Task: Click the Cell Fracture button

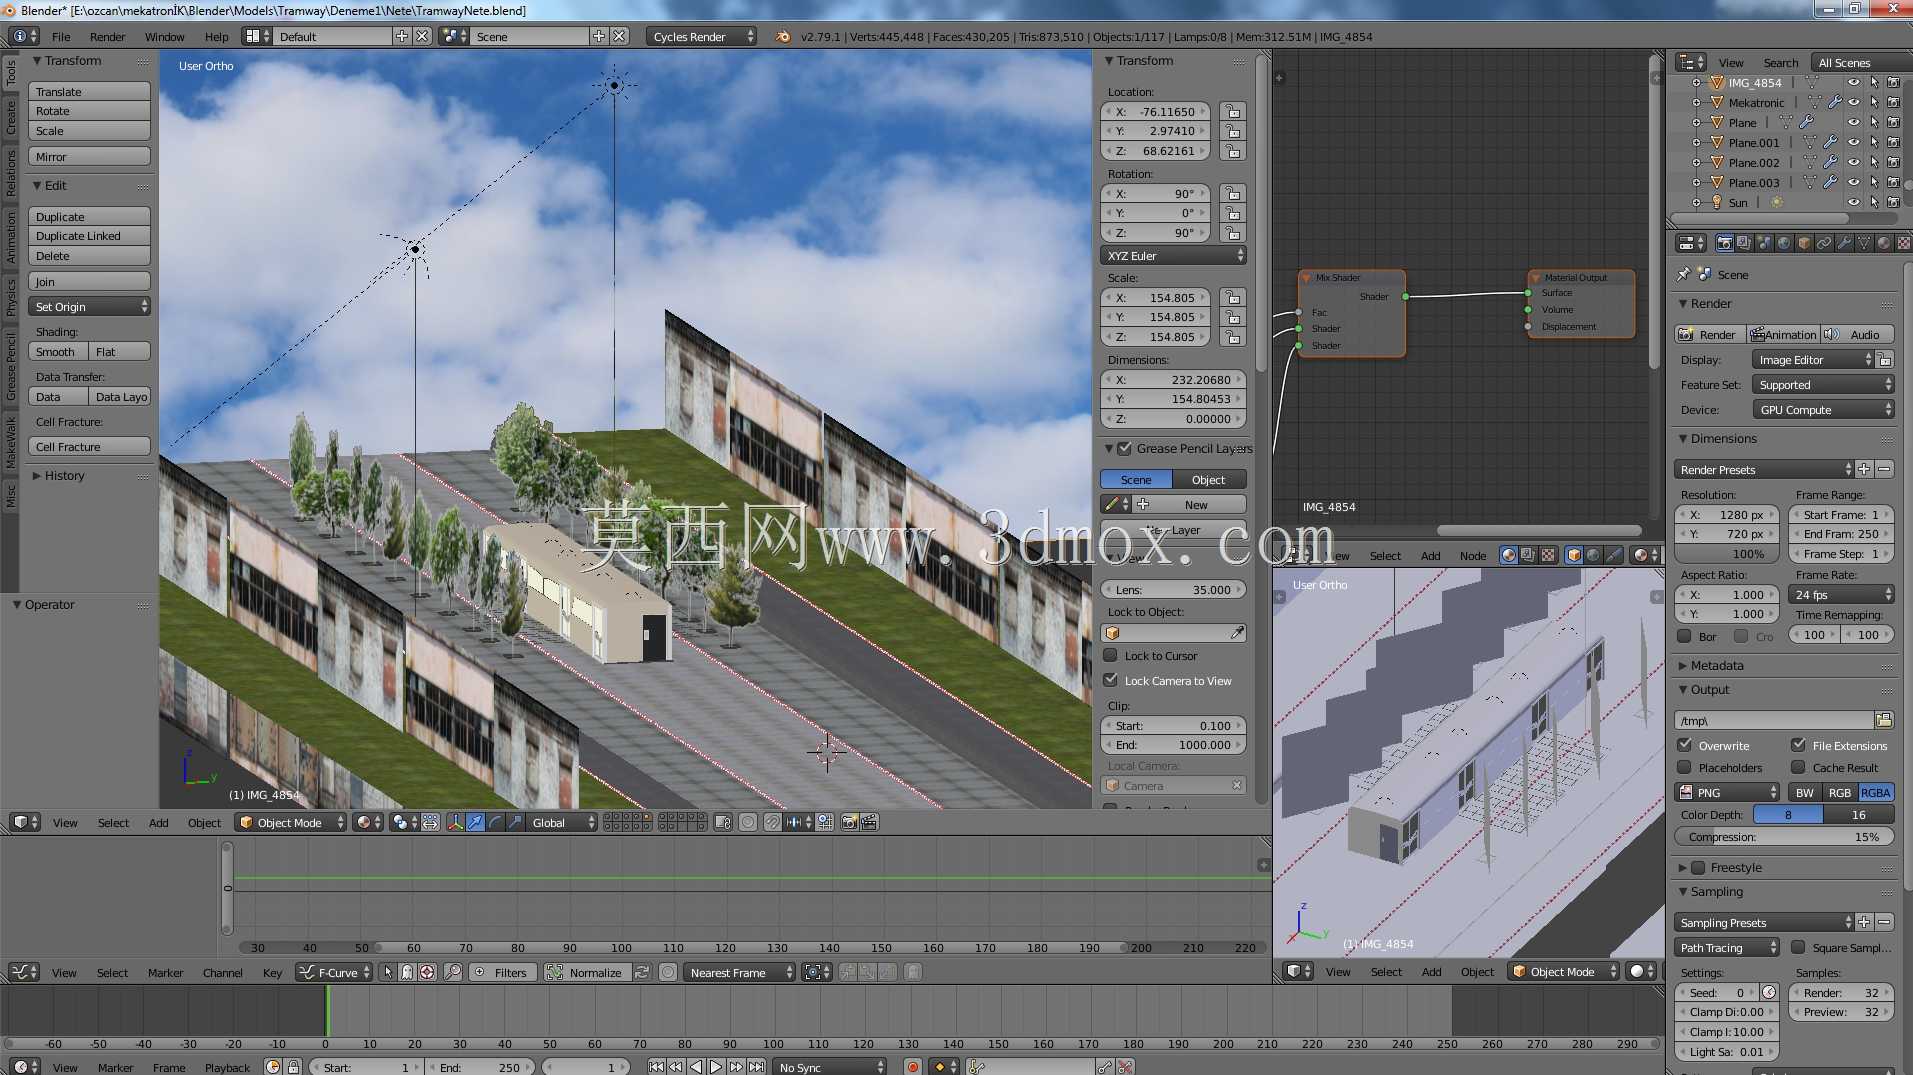Action: click(x=89, y=447)
